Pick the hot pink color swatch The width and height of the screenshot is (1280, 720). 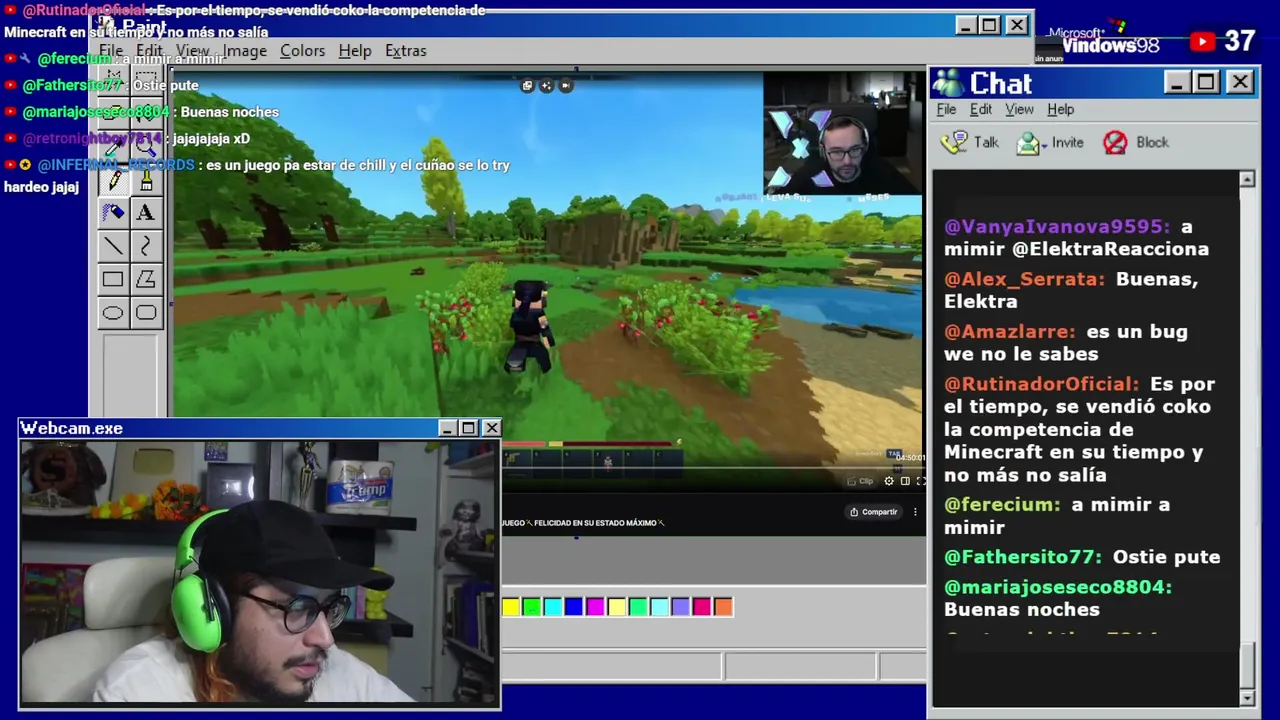702,607
